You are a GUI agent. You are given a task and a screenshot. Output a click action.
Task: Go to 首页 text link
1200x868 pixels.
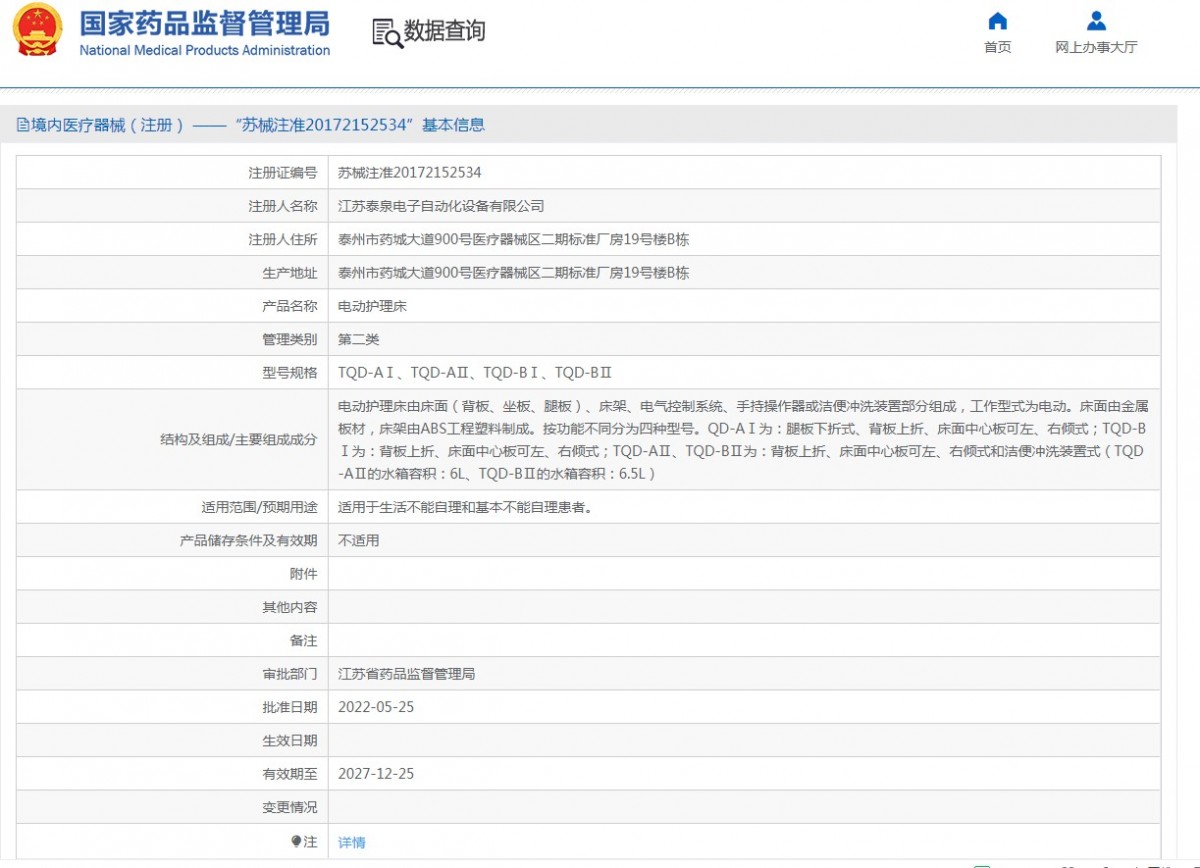click(997, 47)
